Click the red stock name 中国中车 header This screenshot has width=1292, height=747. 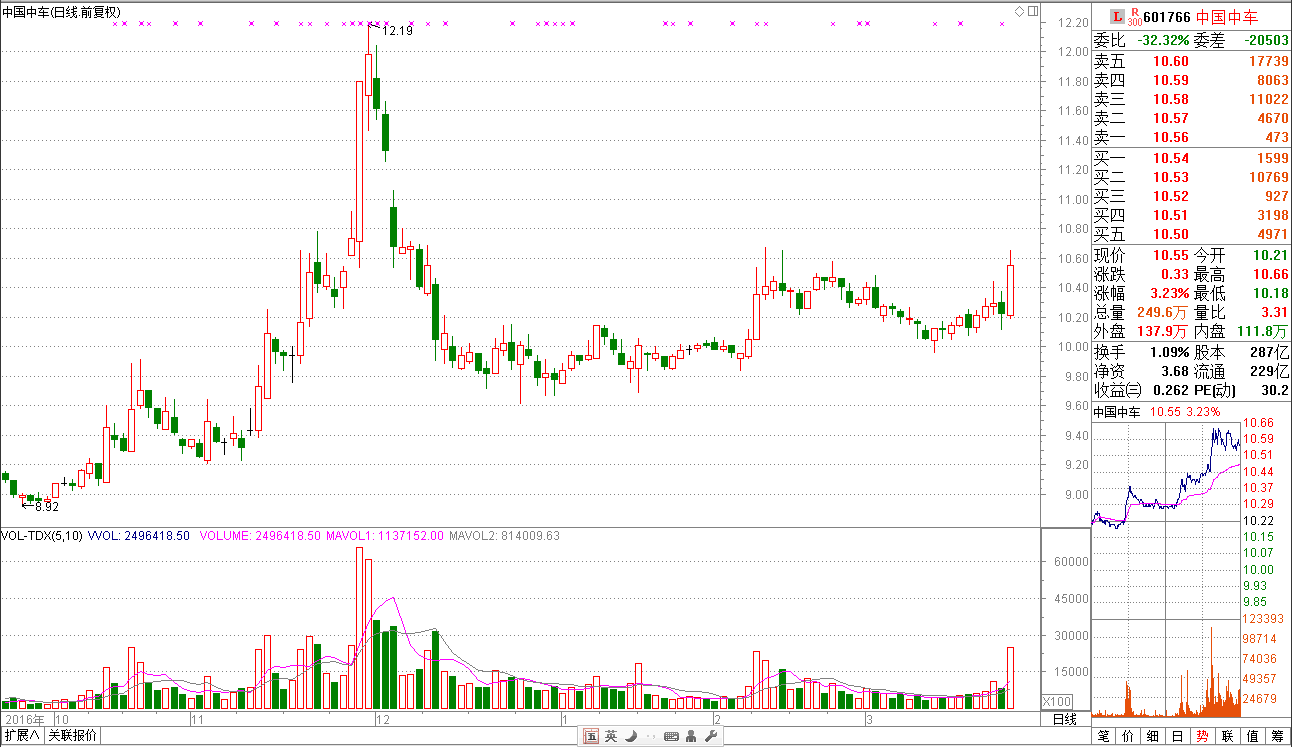point(1227,17)
